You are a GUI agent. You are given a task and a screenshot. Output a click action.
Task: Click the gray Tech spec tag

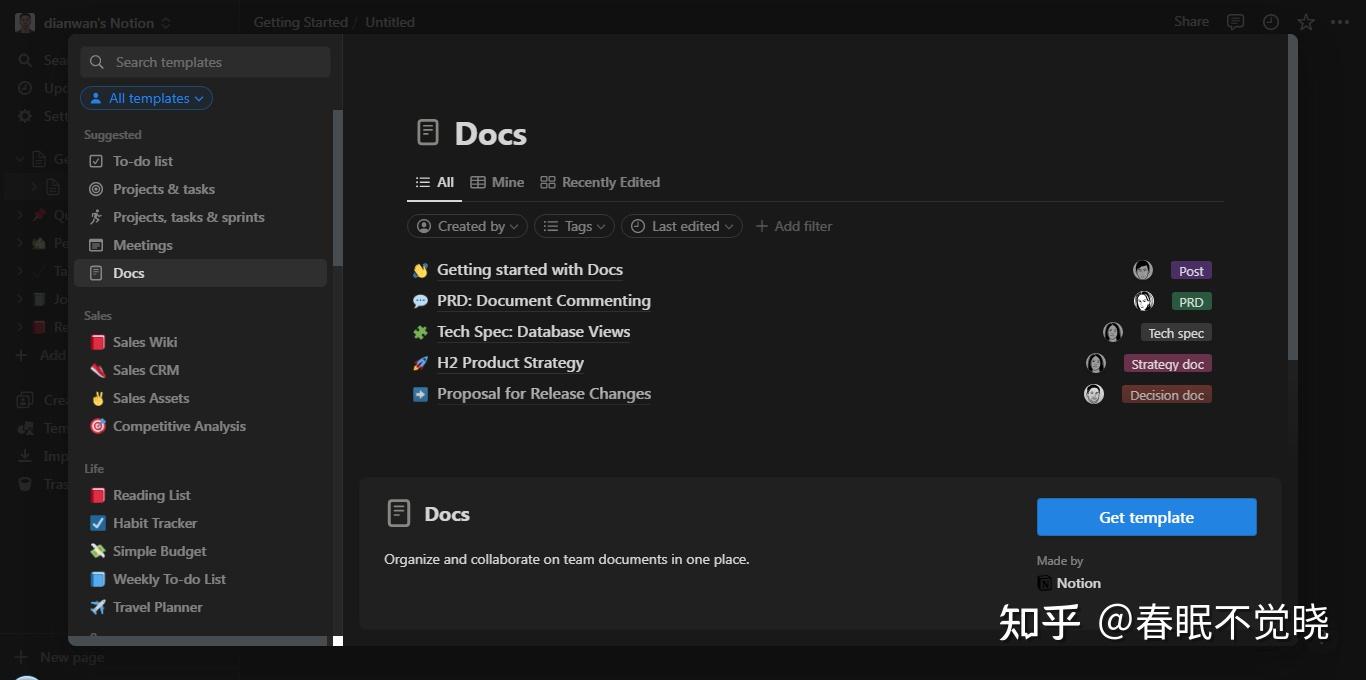[1176, 333]
